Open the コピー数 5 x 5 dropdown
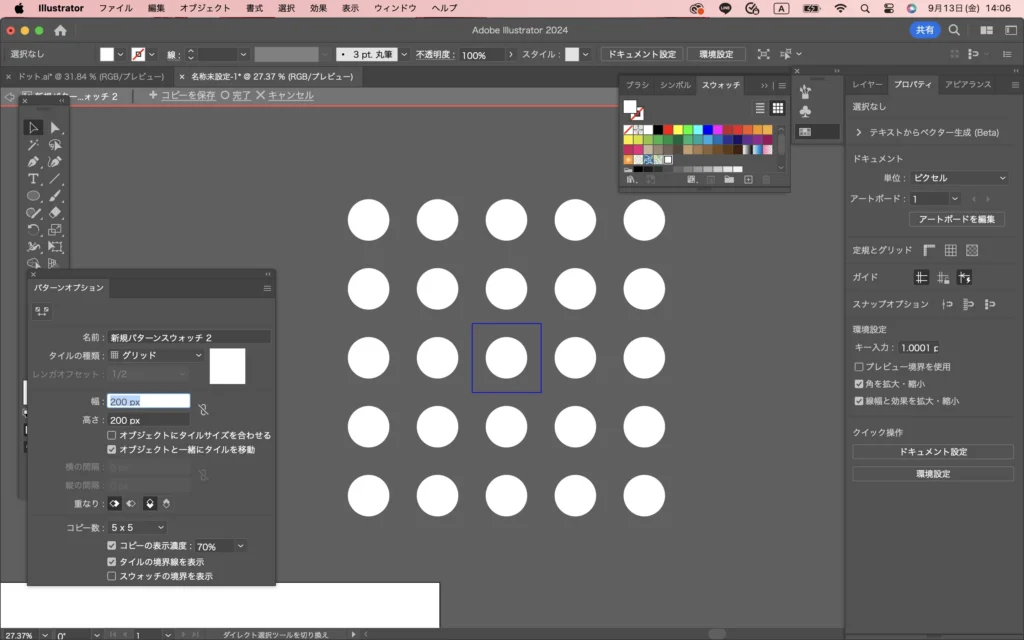Screen dimensions: 1024x640 [x=138, y=527]
